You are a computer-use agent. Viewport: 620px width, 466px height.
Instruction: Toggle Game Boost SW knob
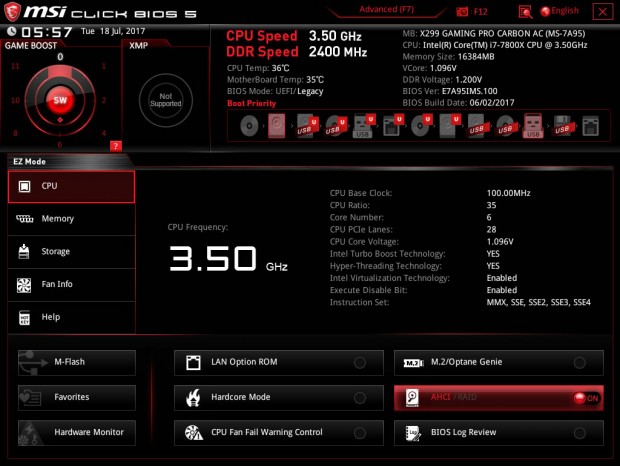[x=60, y=100]
